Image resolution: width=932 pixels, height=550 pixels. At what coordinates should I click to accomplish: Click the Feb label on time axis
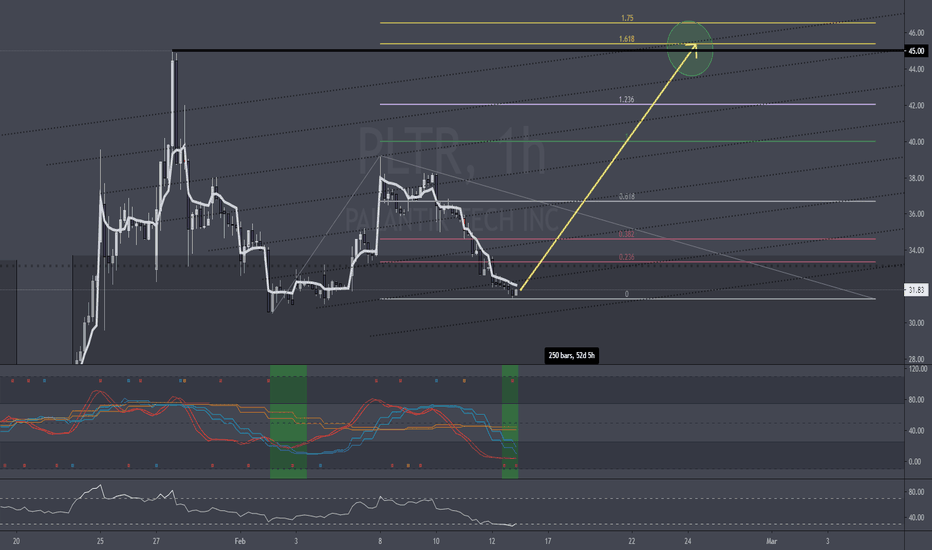pyautogui.click(x=240, y=541)
